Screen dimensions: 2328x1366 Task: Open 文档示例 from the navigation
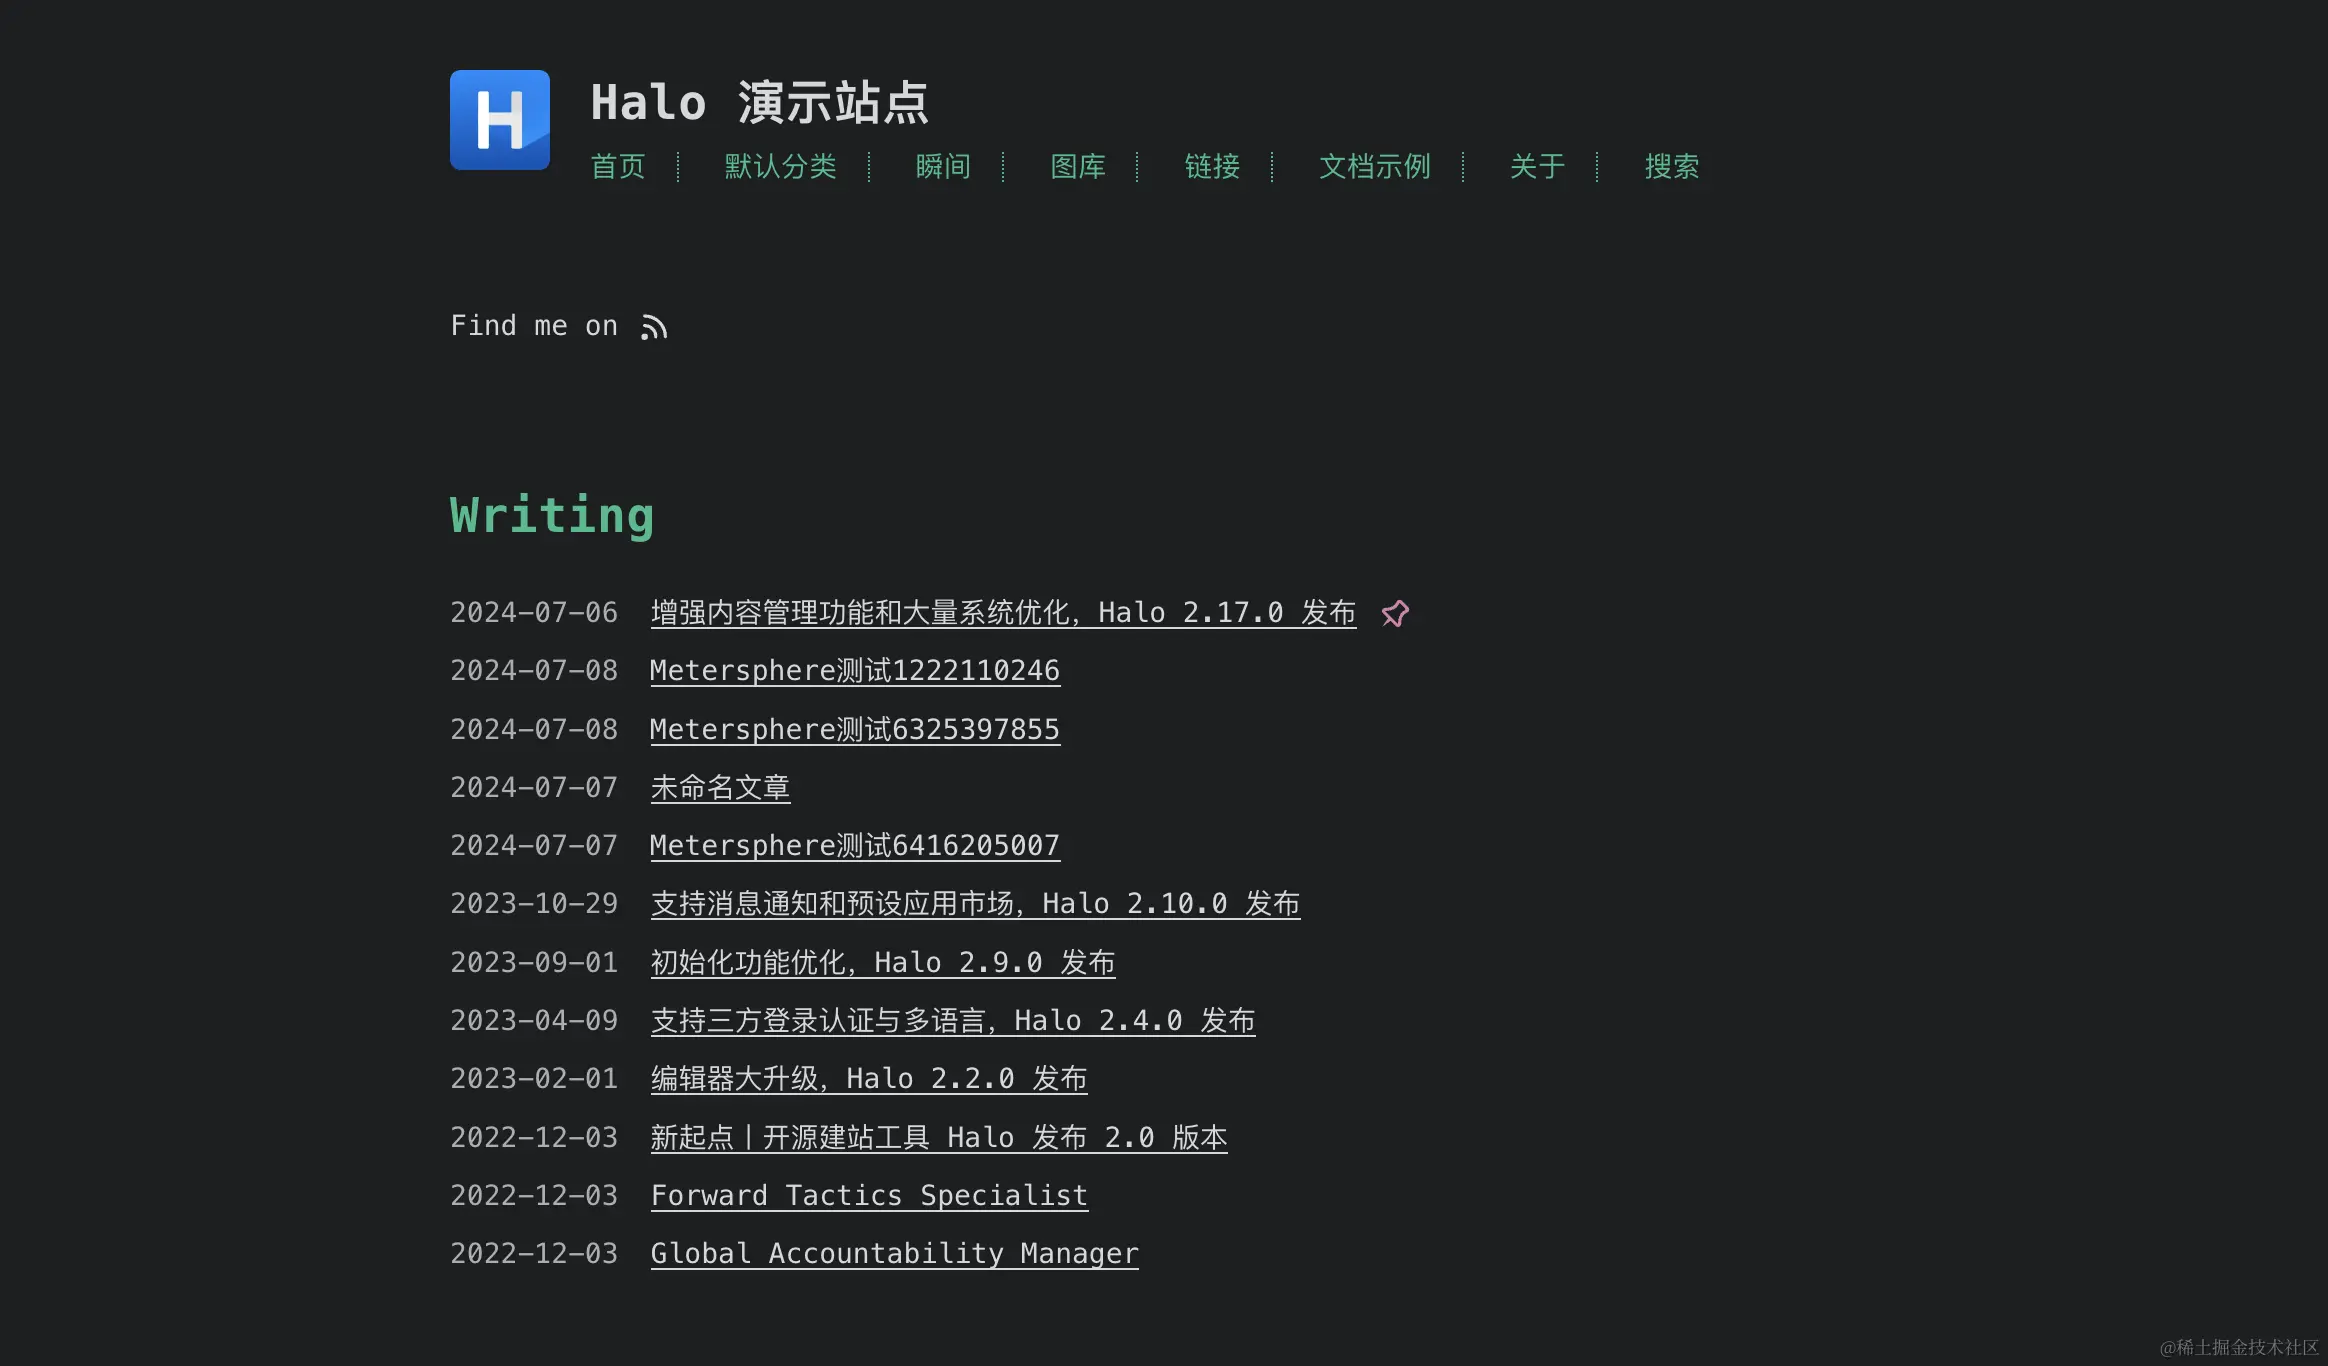pos(1374,166)
